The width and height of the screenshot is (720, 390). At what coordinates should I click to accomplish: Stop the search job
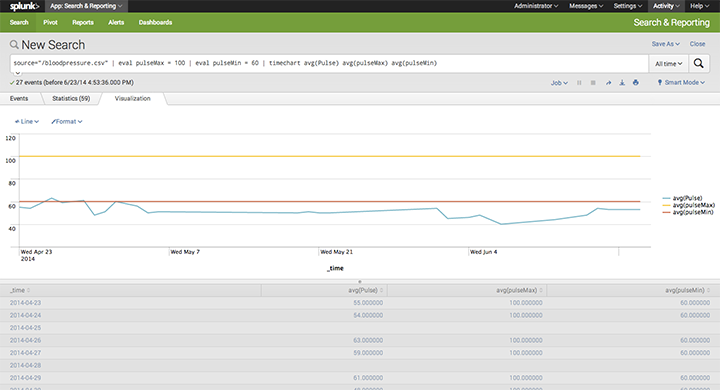click(x=593, y=83)
